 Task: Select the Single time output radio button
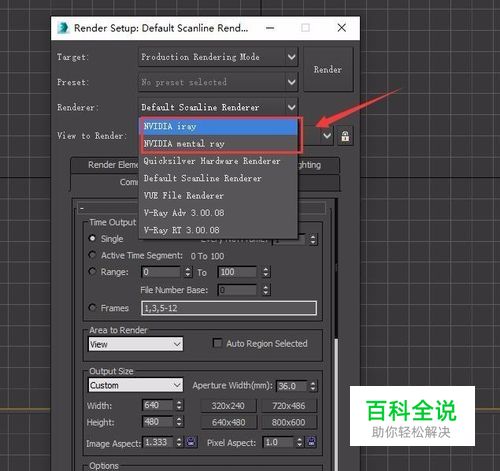[x=92, y=238]
